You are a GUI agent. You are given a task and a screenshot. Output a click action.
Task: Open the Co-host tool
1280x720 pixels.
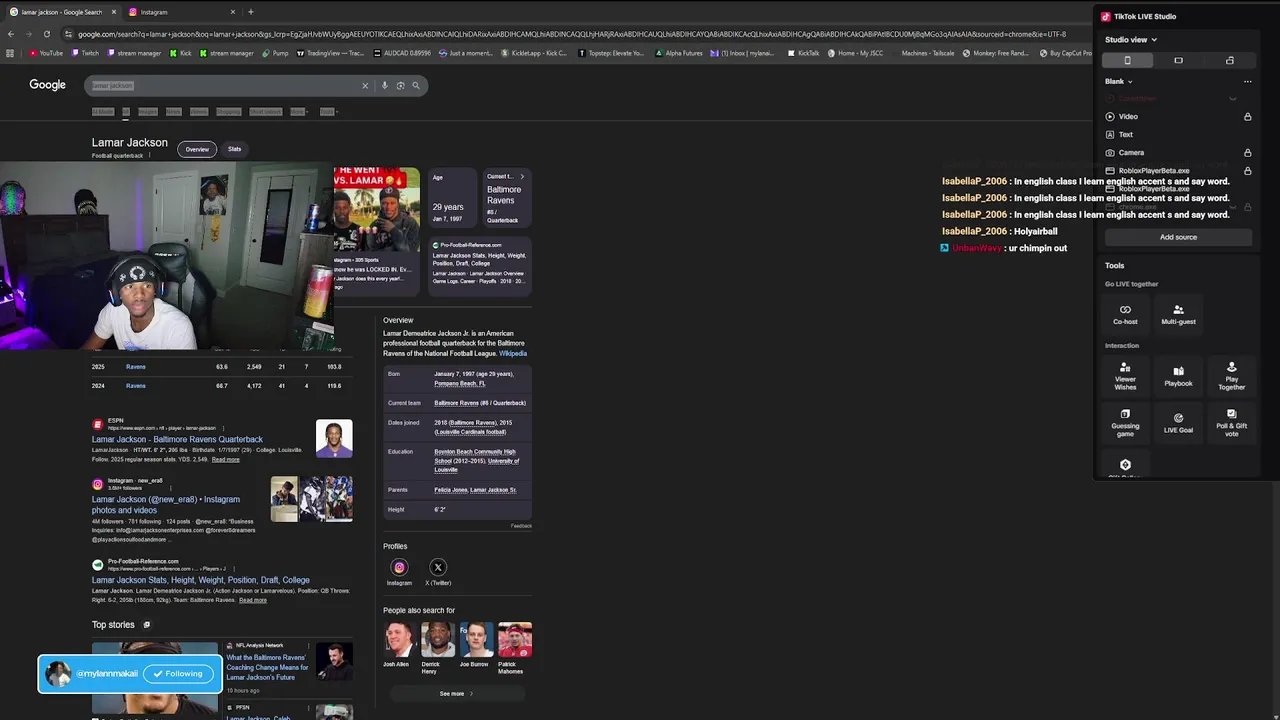1125,315
